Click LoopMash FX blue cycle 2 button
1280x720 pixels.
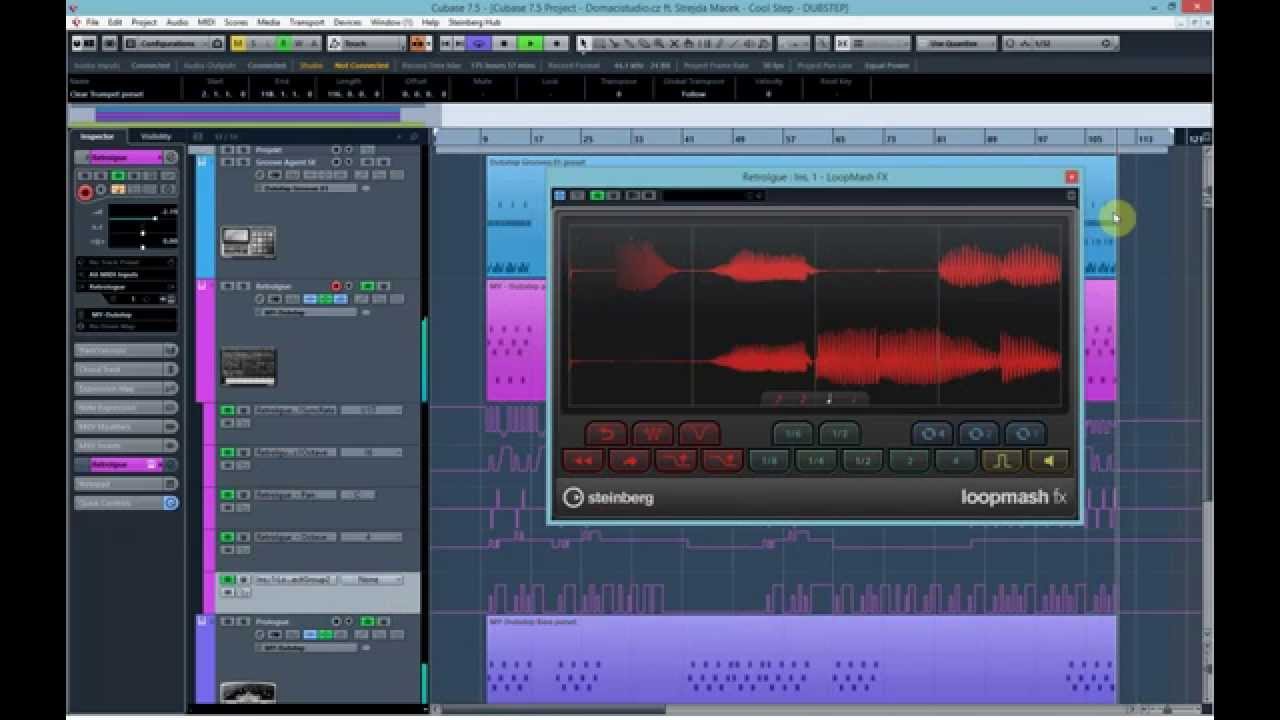pyautogui.click(x=979, y=434)
